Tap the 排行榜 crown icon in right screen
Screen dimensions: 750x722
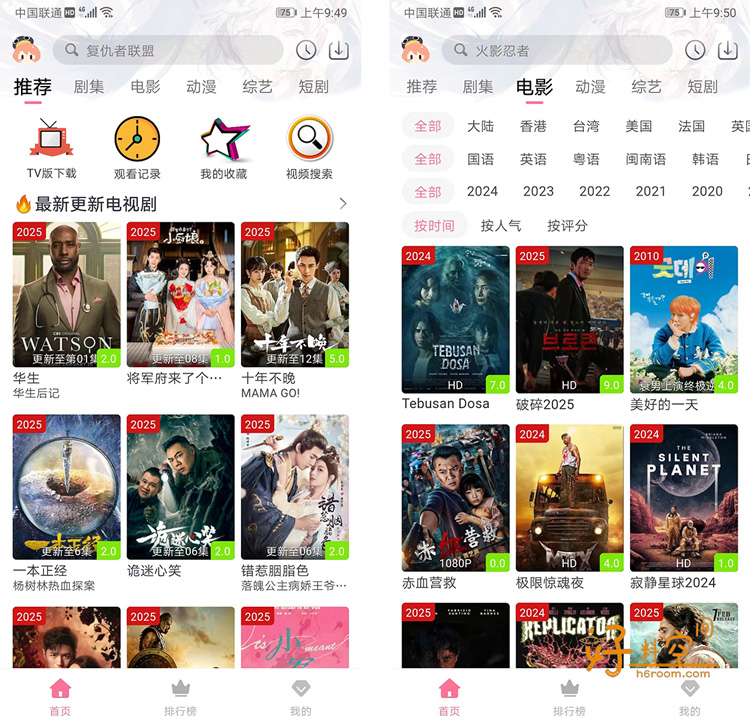pos(569,689)
